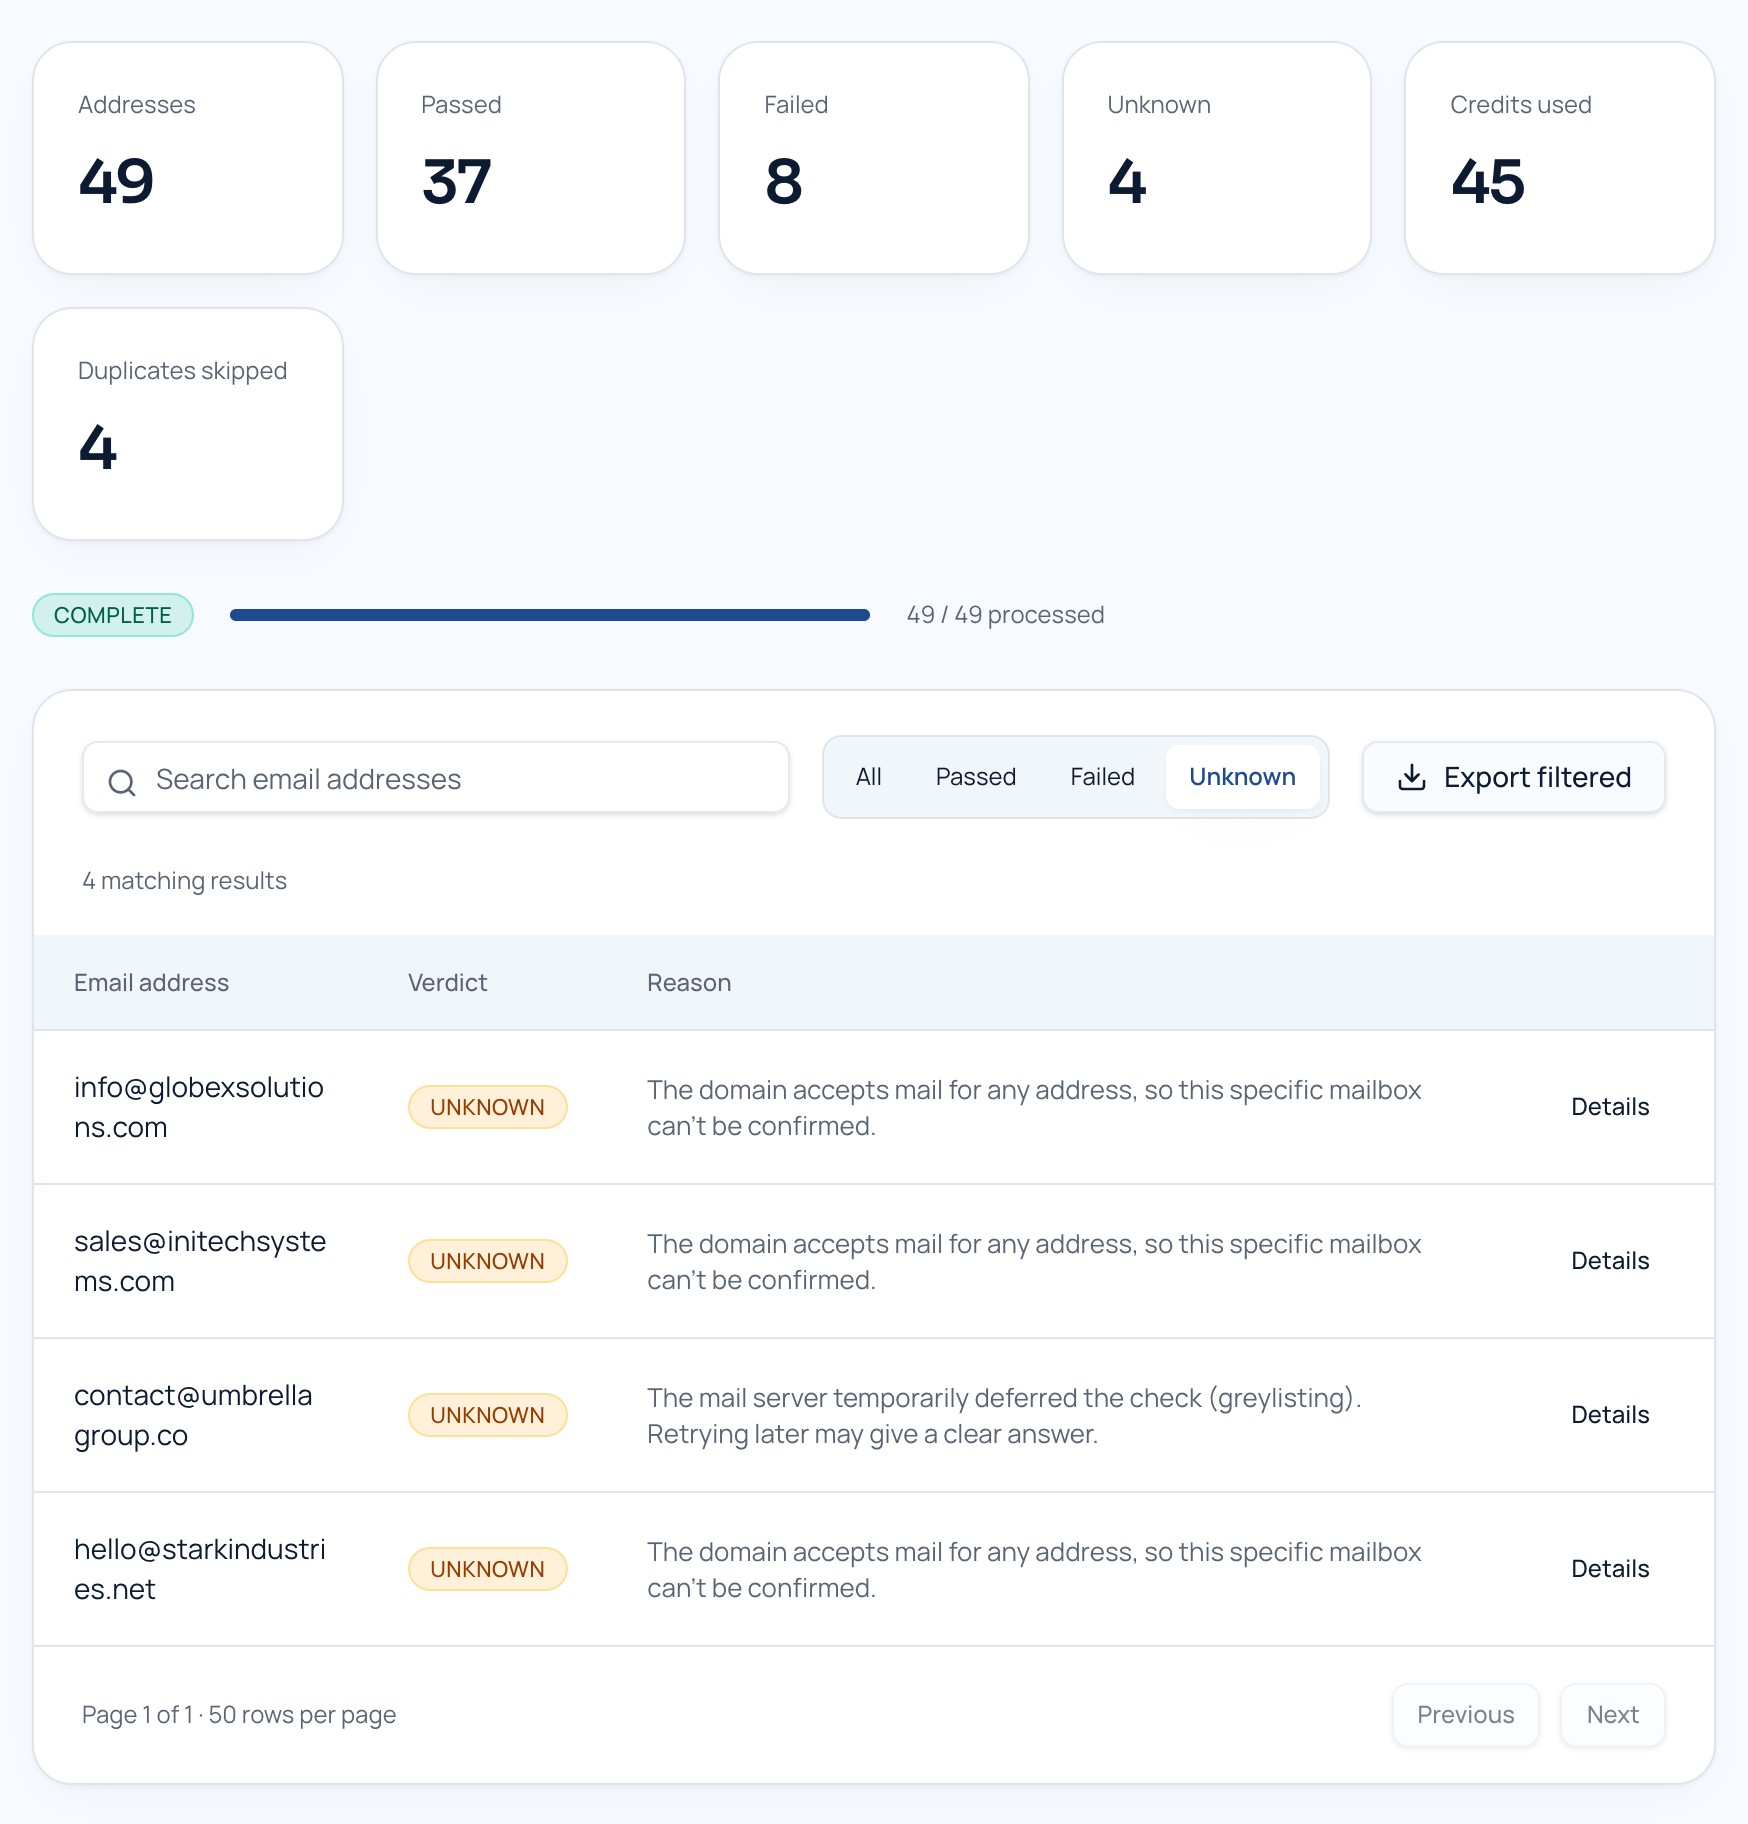The height and width of the screenshot is (1824, 1748).
Task: Switch to the All filter tab
Action: click(868, 777)
